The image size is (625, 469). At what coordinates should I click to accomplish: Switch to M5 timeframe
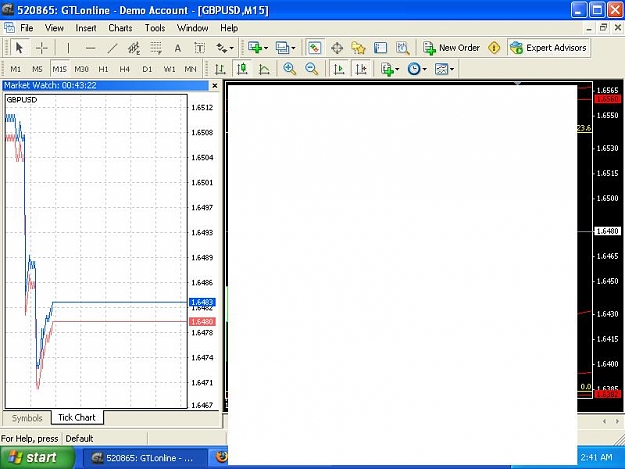point(37,69)
